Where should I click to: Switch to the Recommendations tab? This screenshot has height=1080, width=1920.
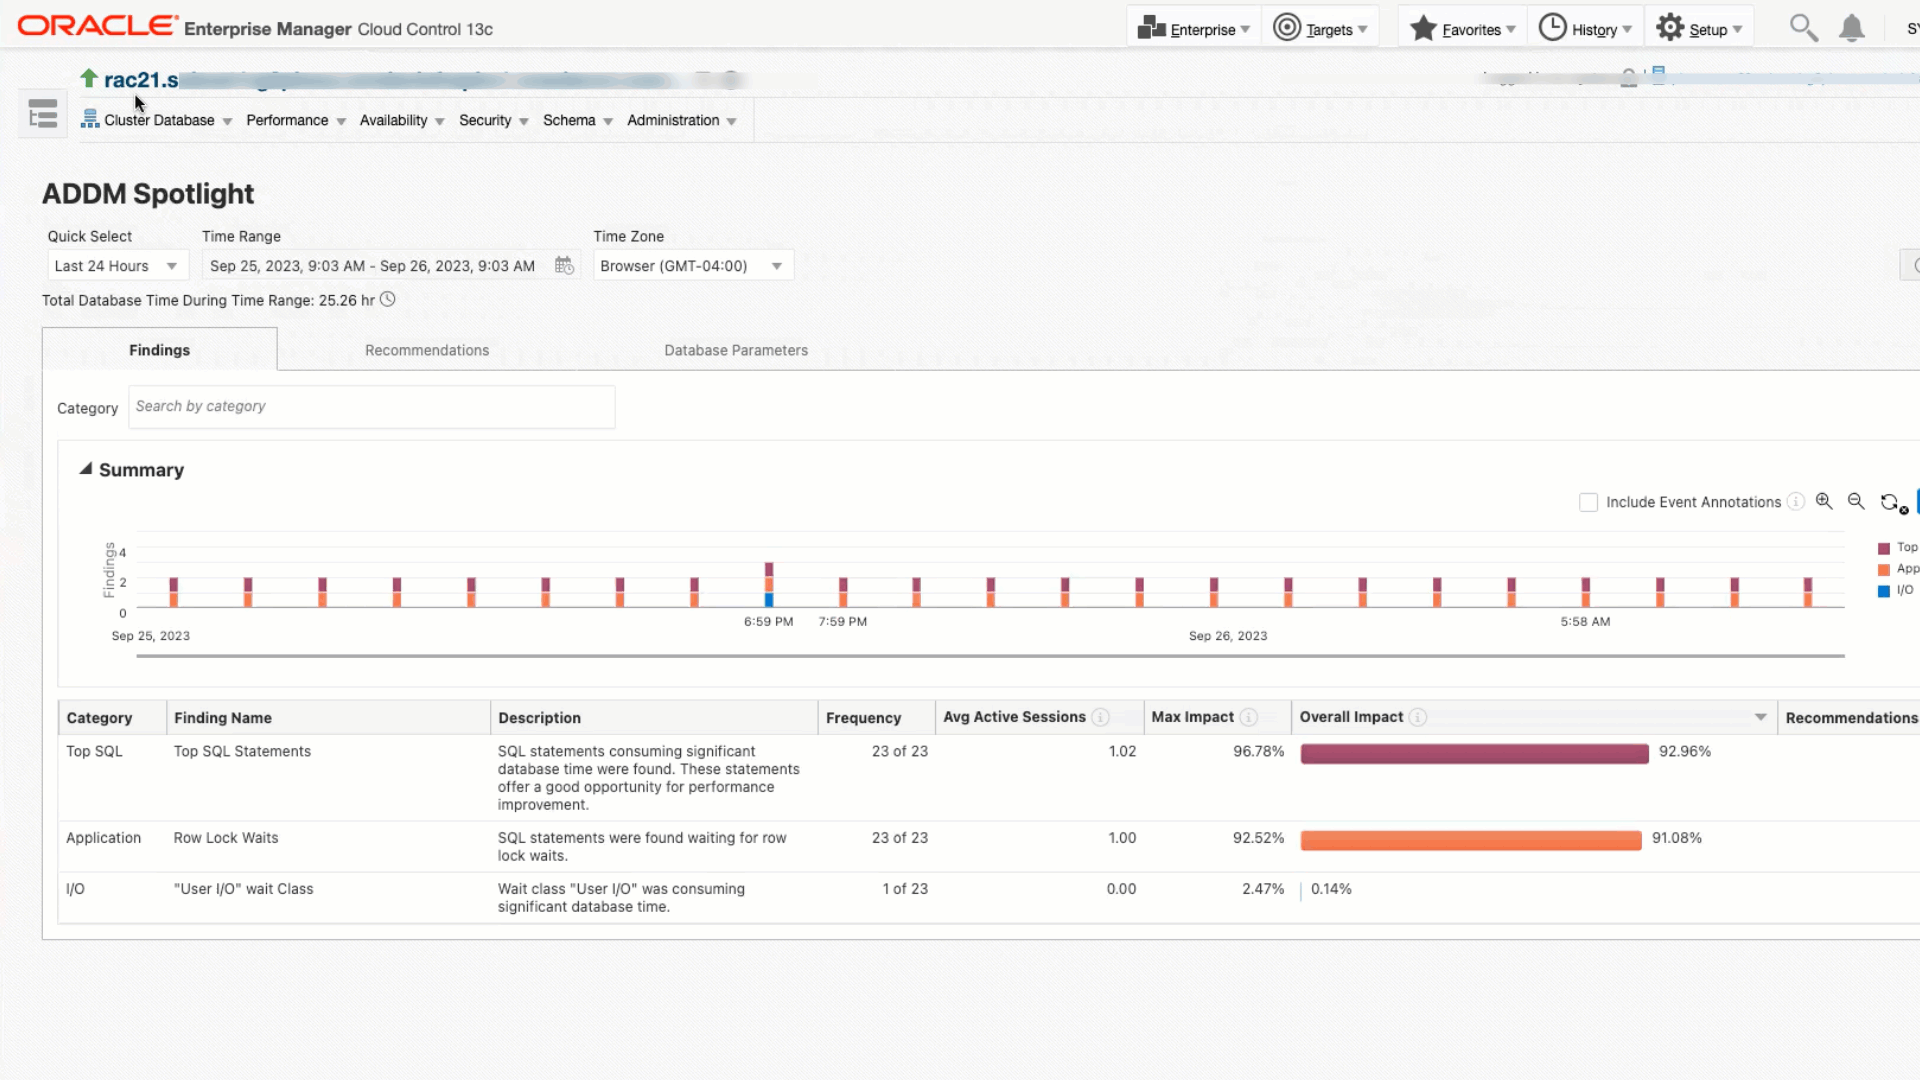(x=427, y=350)
